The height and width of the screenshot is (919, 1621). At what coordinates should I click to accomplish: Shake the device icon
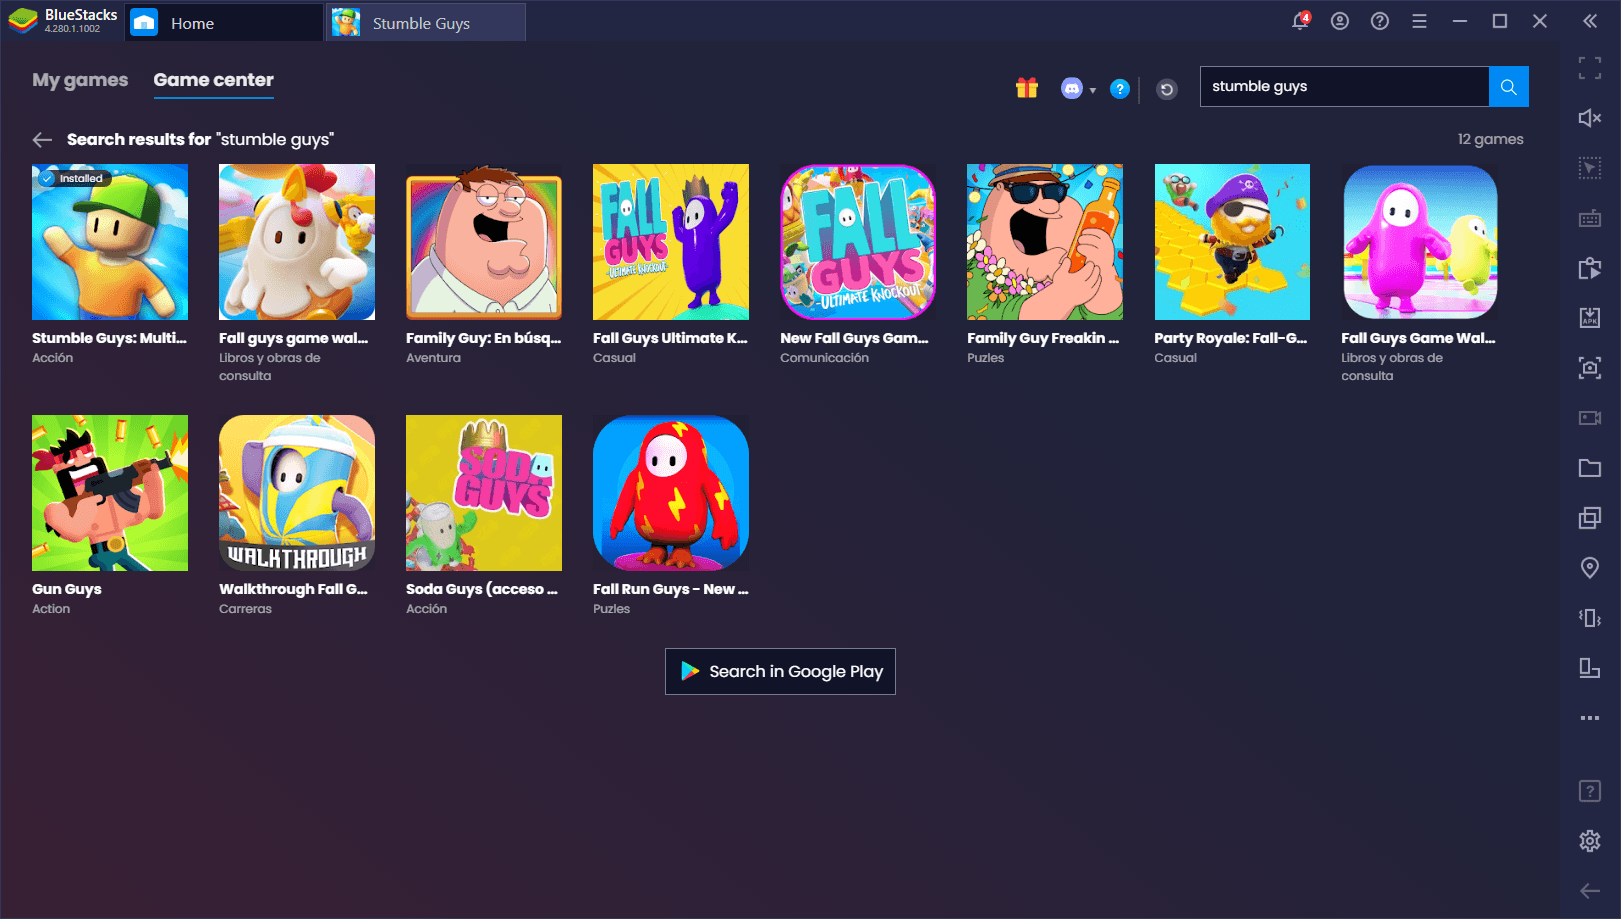(x=1590, y=618)
